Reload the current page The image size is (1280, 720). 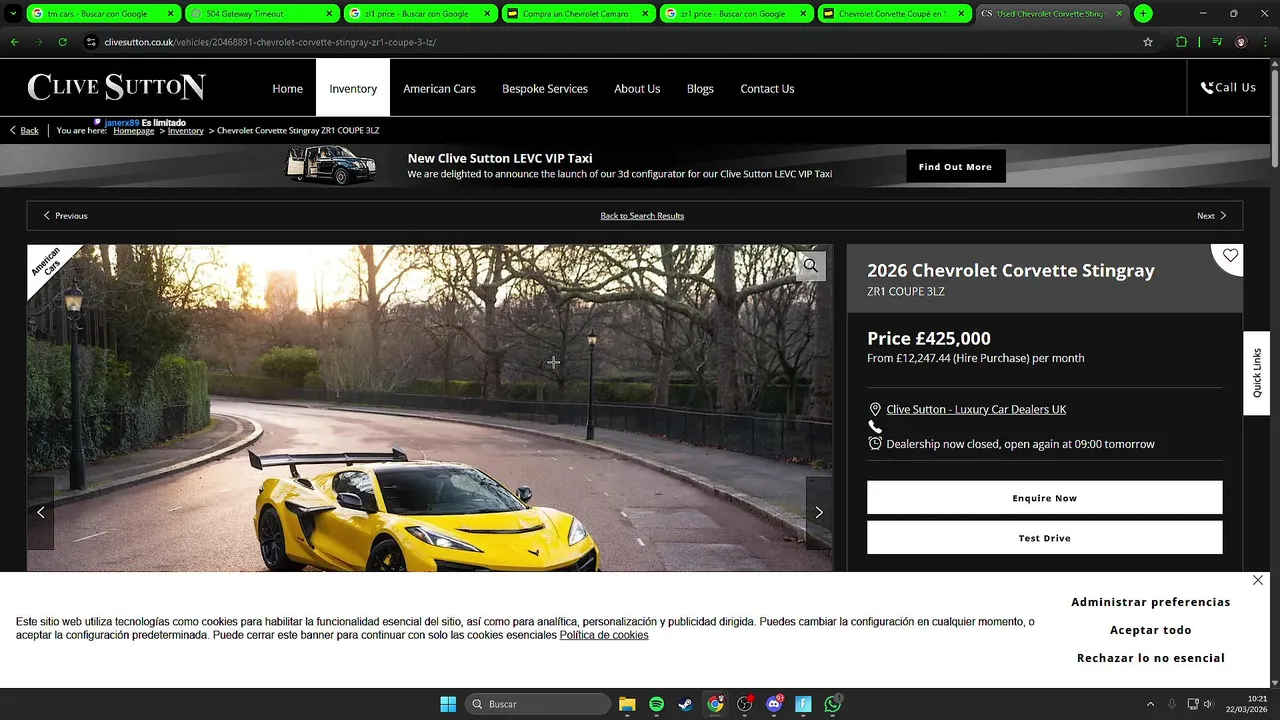point(62,42)
